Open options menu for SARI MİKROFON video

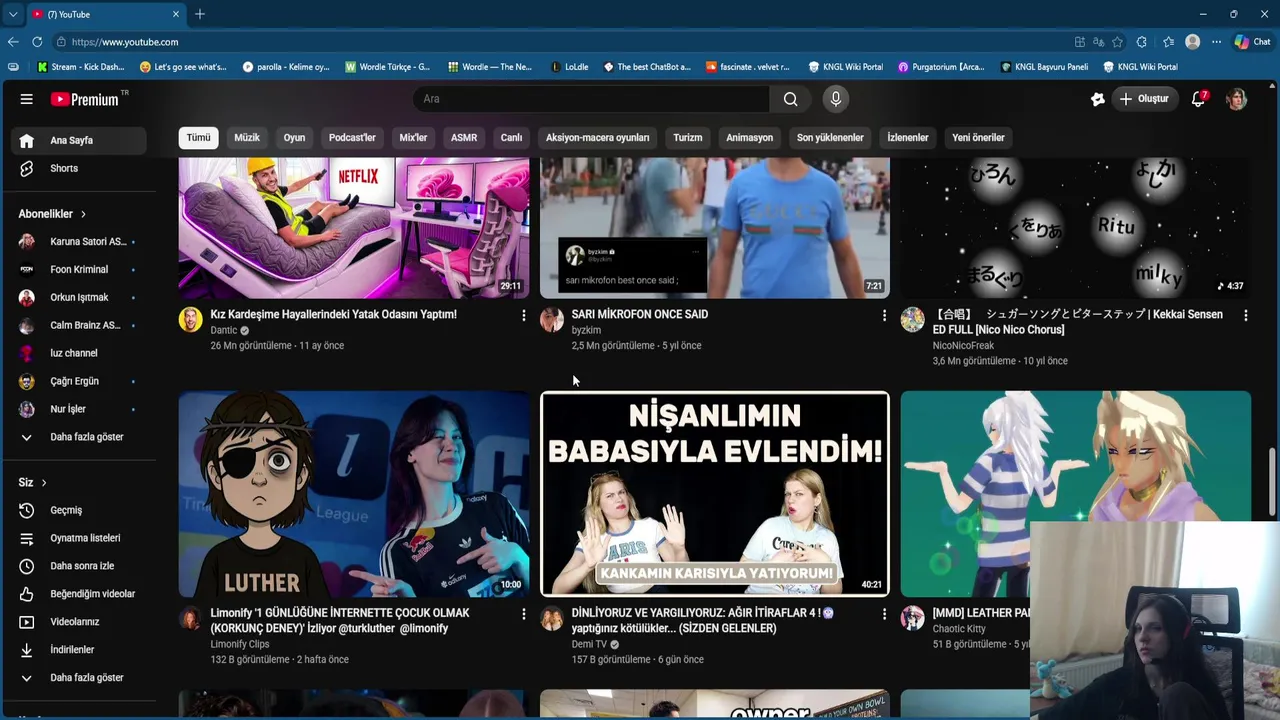884,315
